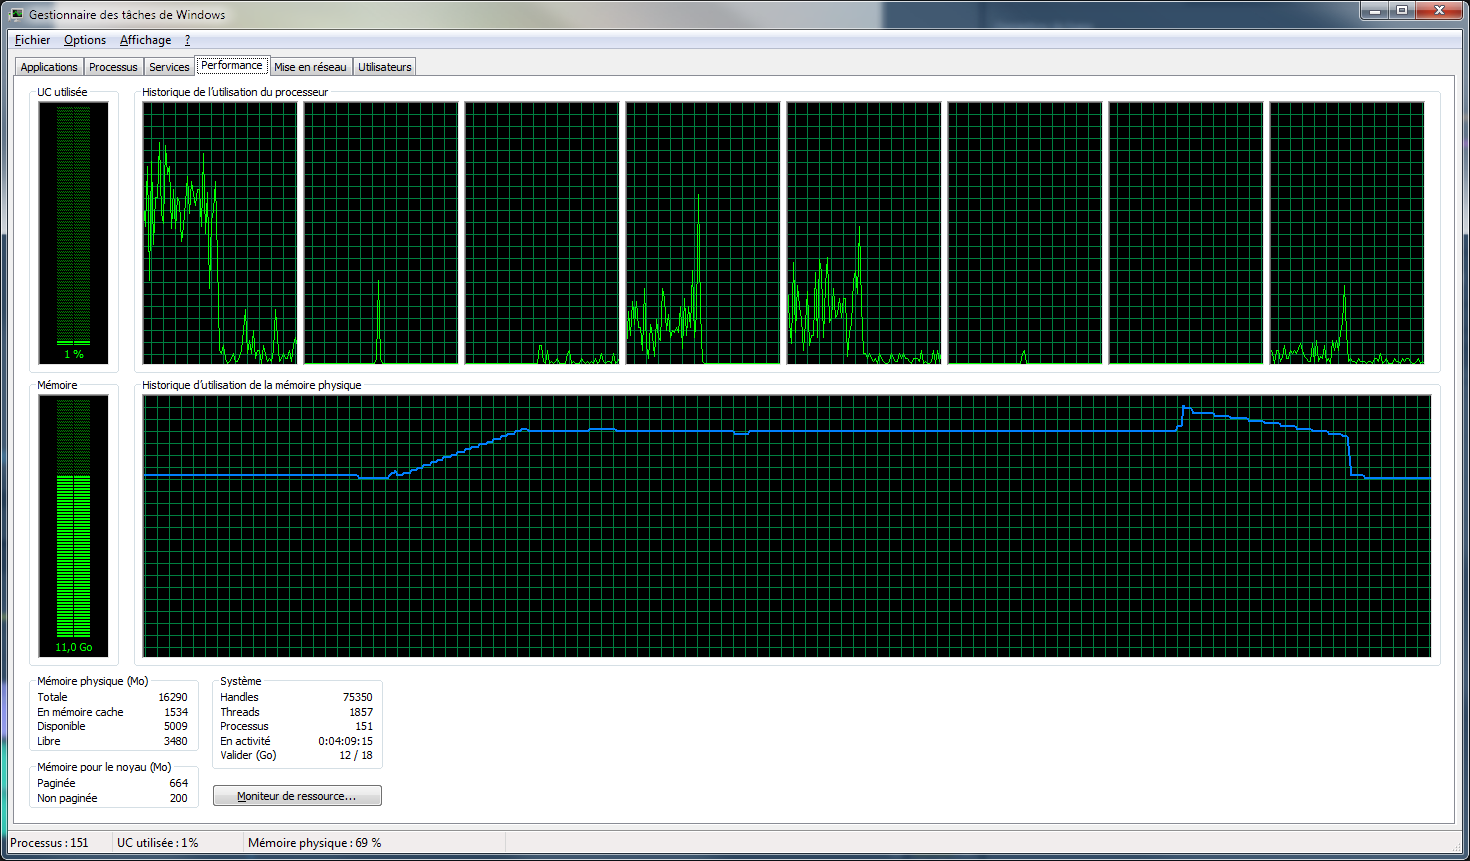Switch to the Processus tab
This screenshot has height=861, width=1470.
pos(113,67)
